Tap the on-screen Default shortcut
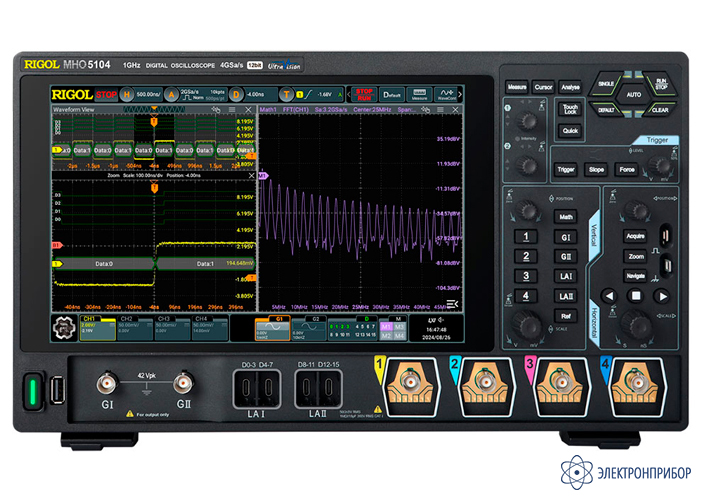Image resolution: width=701 pixels, height=500 pixels. click(392, 94)
